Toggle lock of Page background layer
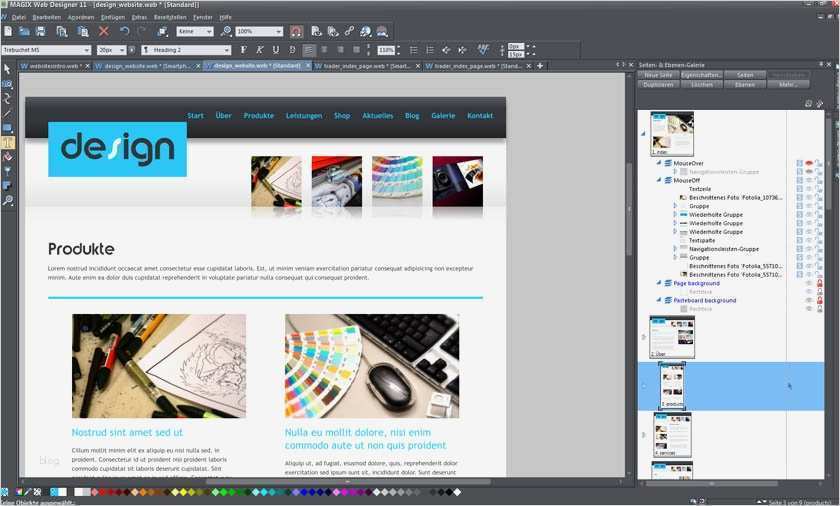 click(x=819, y=283)
